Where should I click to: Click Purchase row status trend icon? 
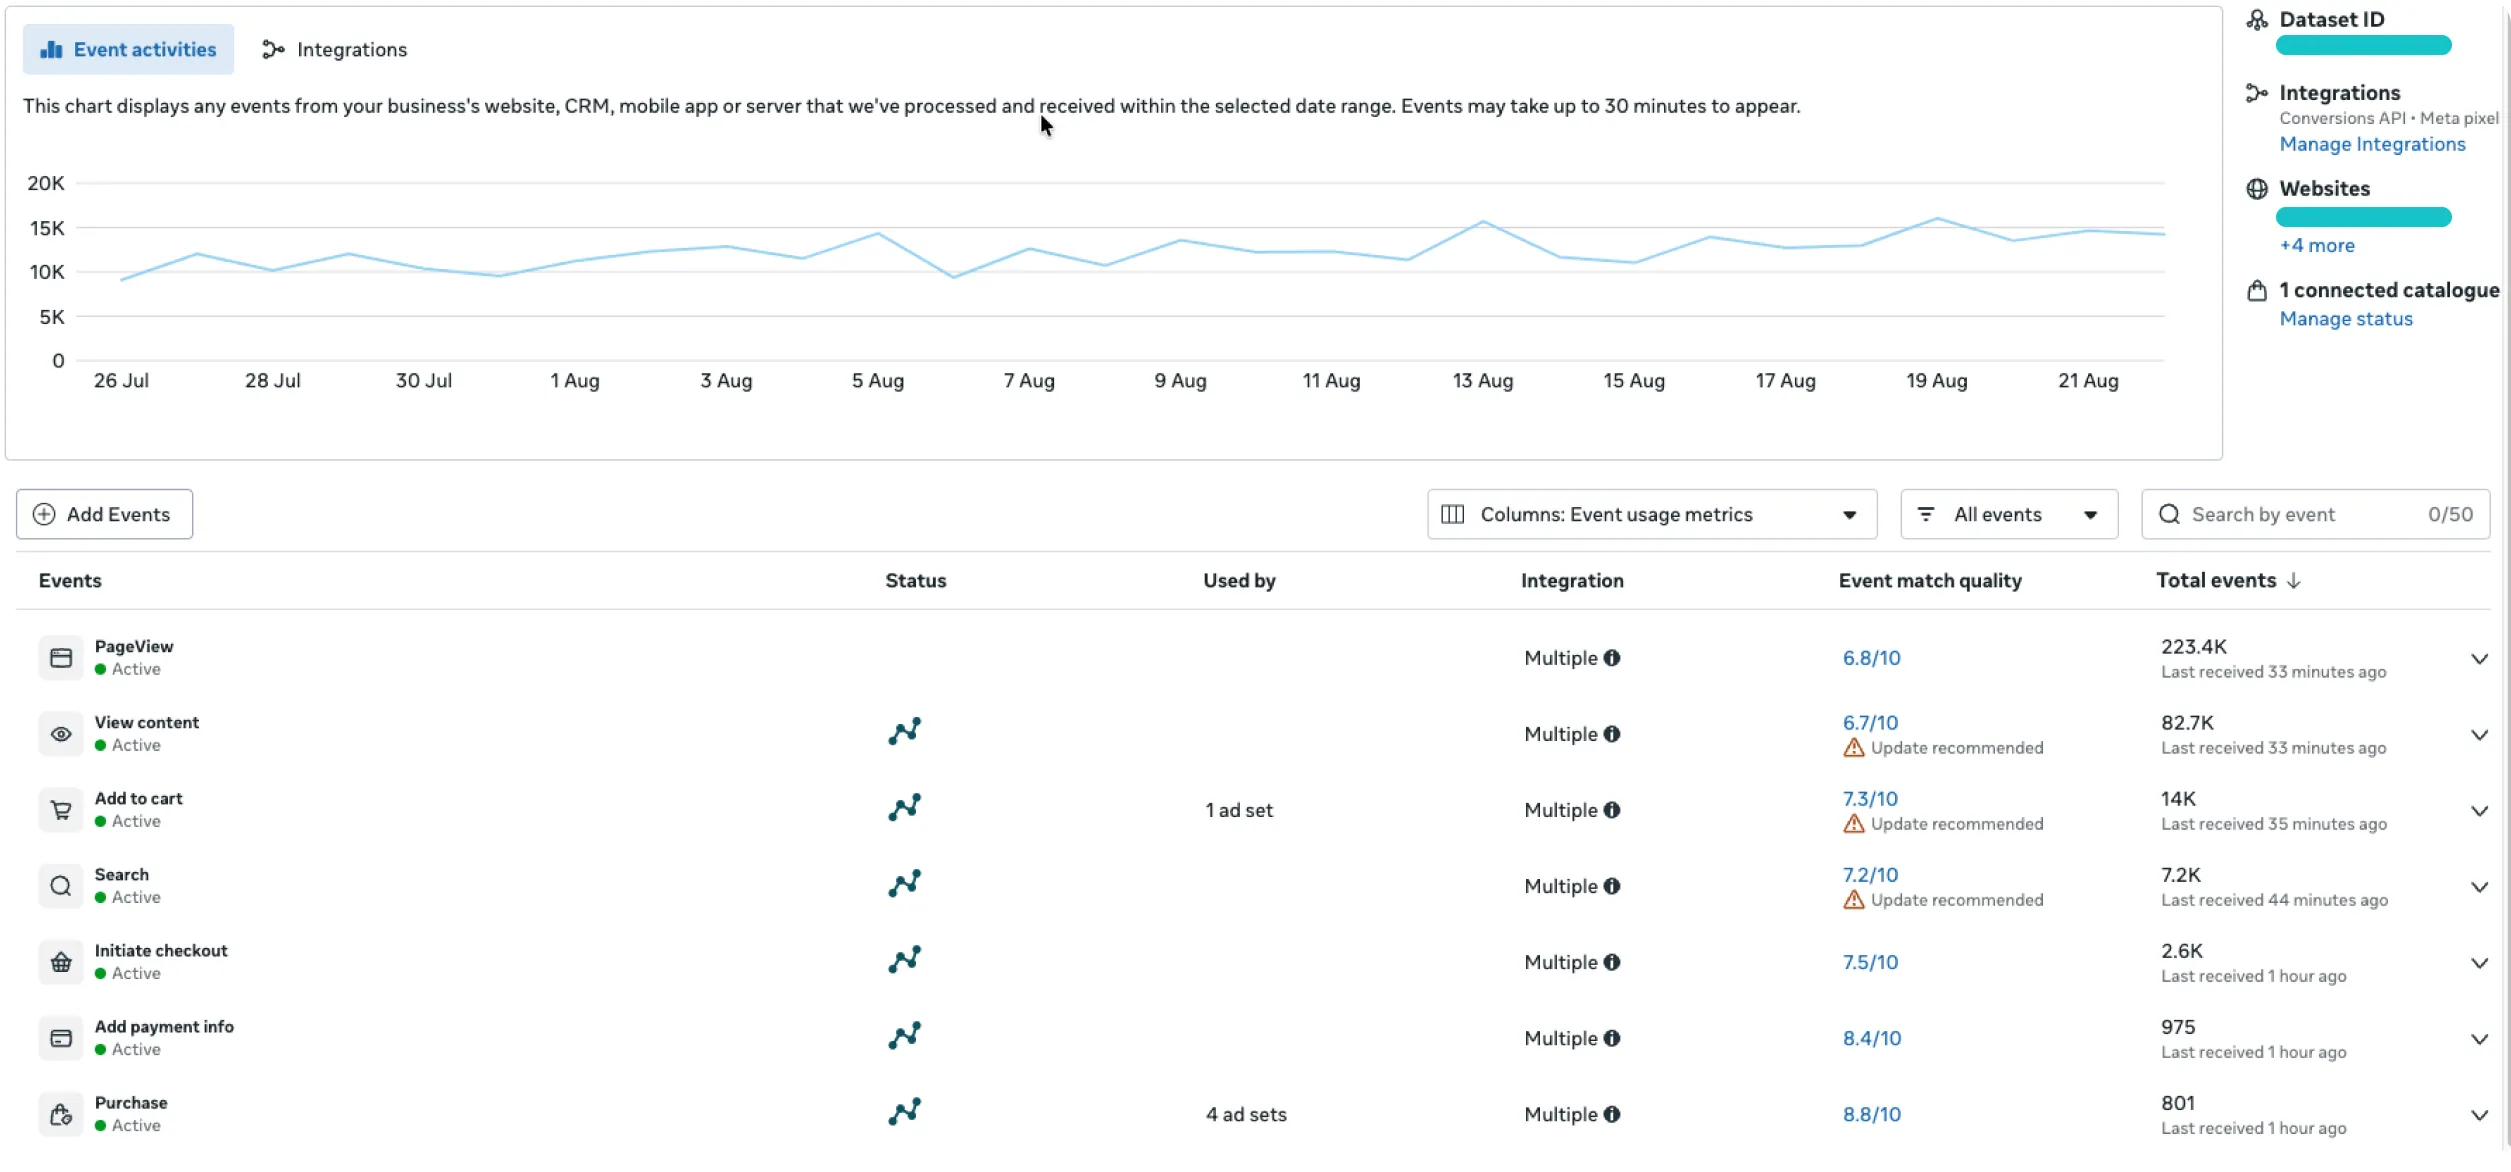pyautogui.click(x=904, y=1112)
